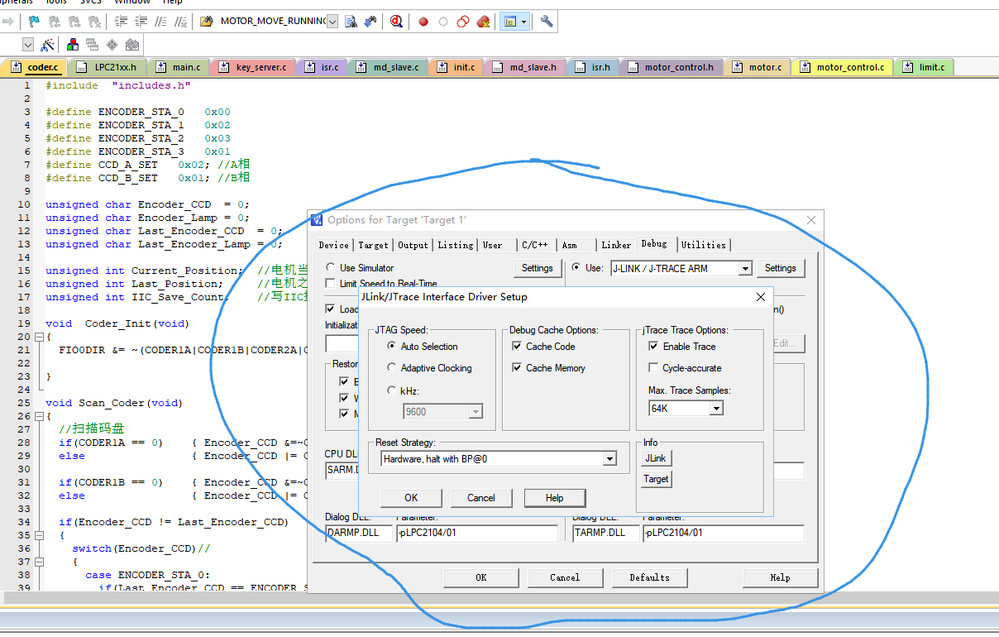Open the Target tab in Options dialog
This screenshot has height=637, width=999.
coord(373,245)
